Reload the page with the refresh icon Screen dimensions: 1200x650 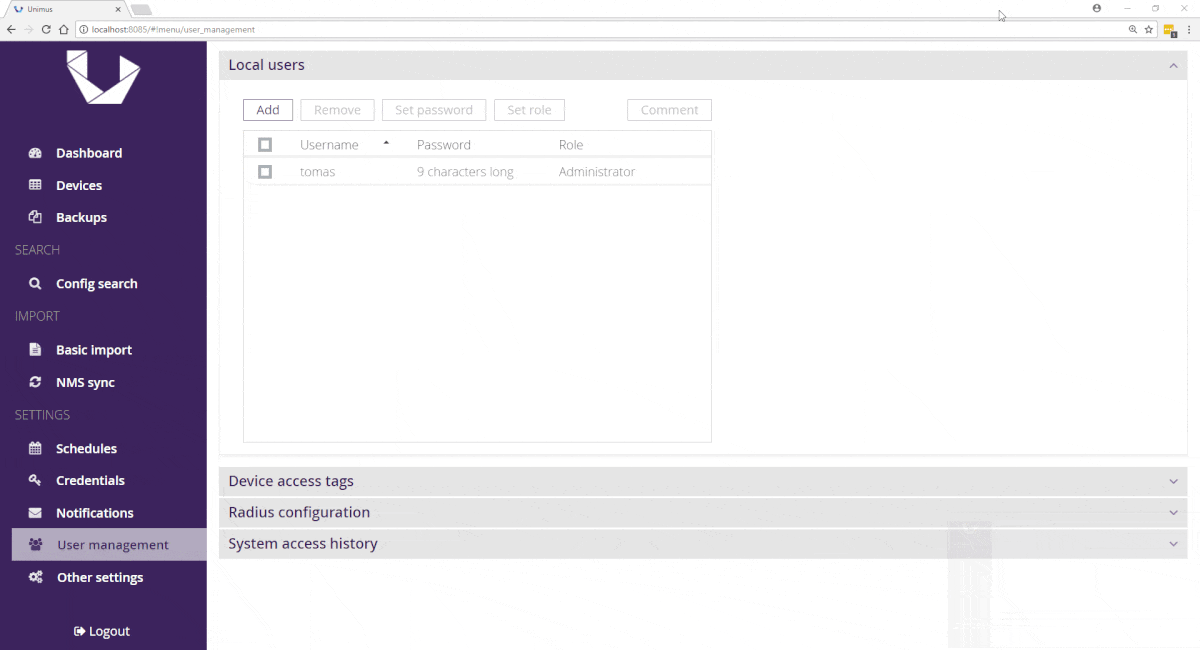click(46, 30)
